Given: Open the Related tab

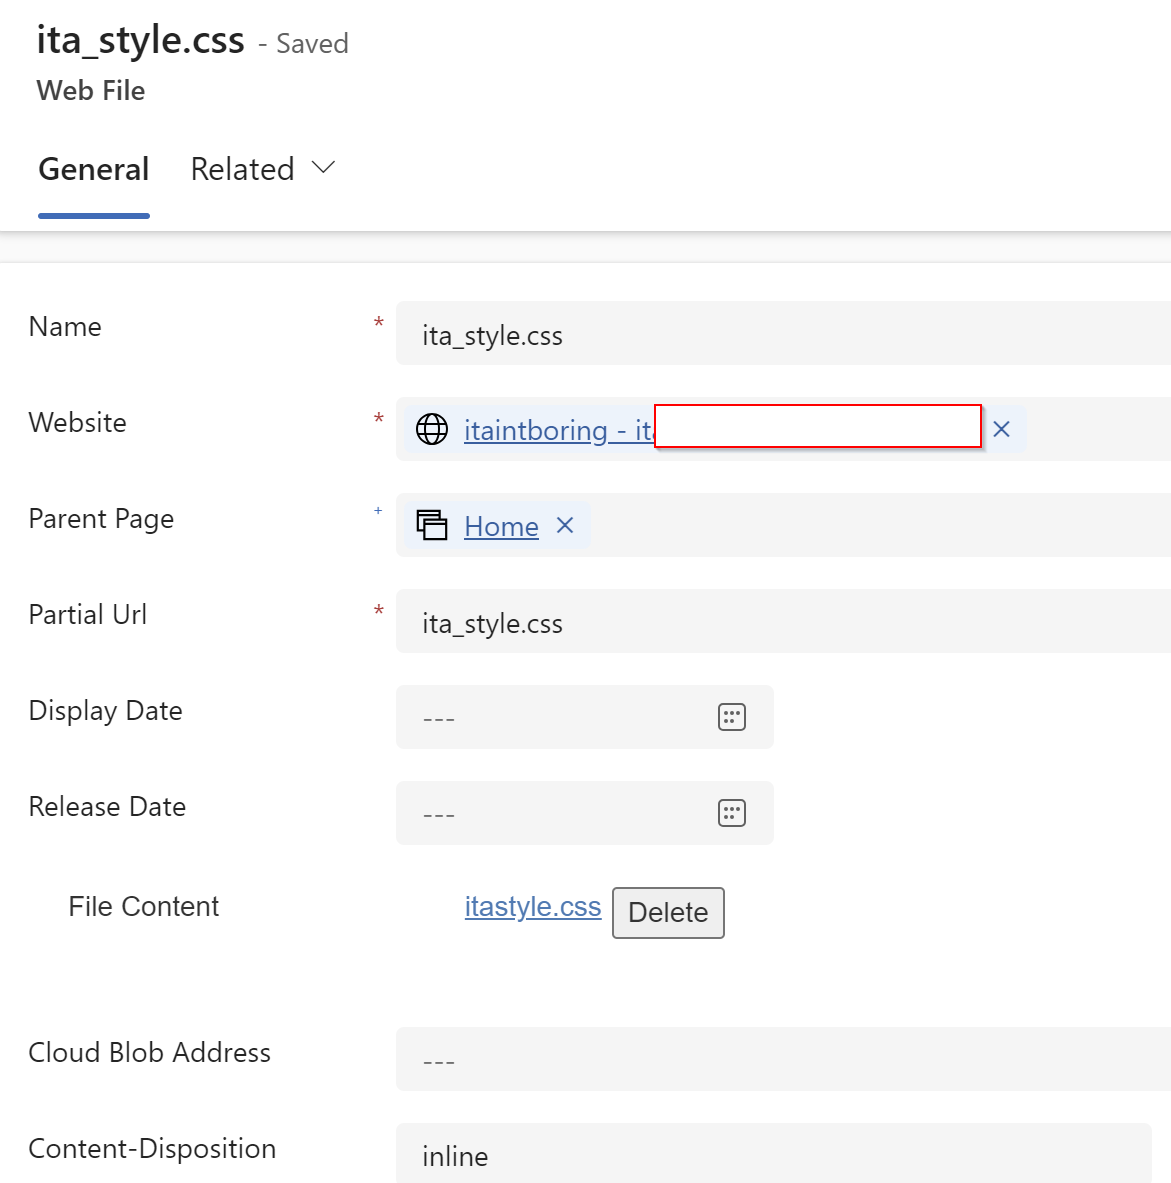Looking at the screenshot, I should coord(242,169).
